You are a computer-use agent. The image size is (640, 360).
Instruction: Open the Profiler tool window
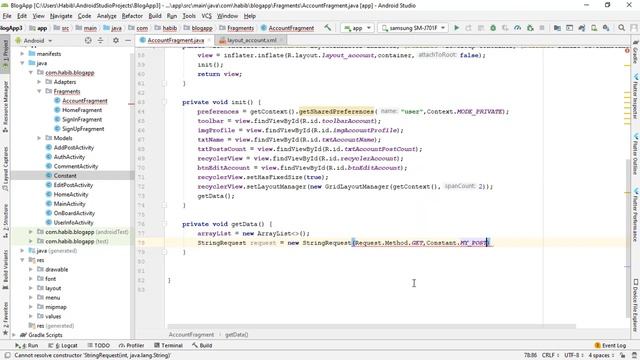(x=131, y=345)
